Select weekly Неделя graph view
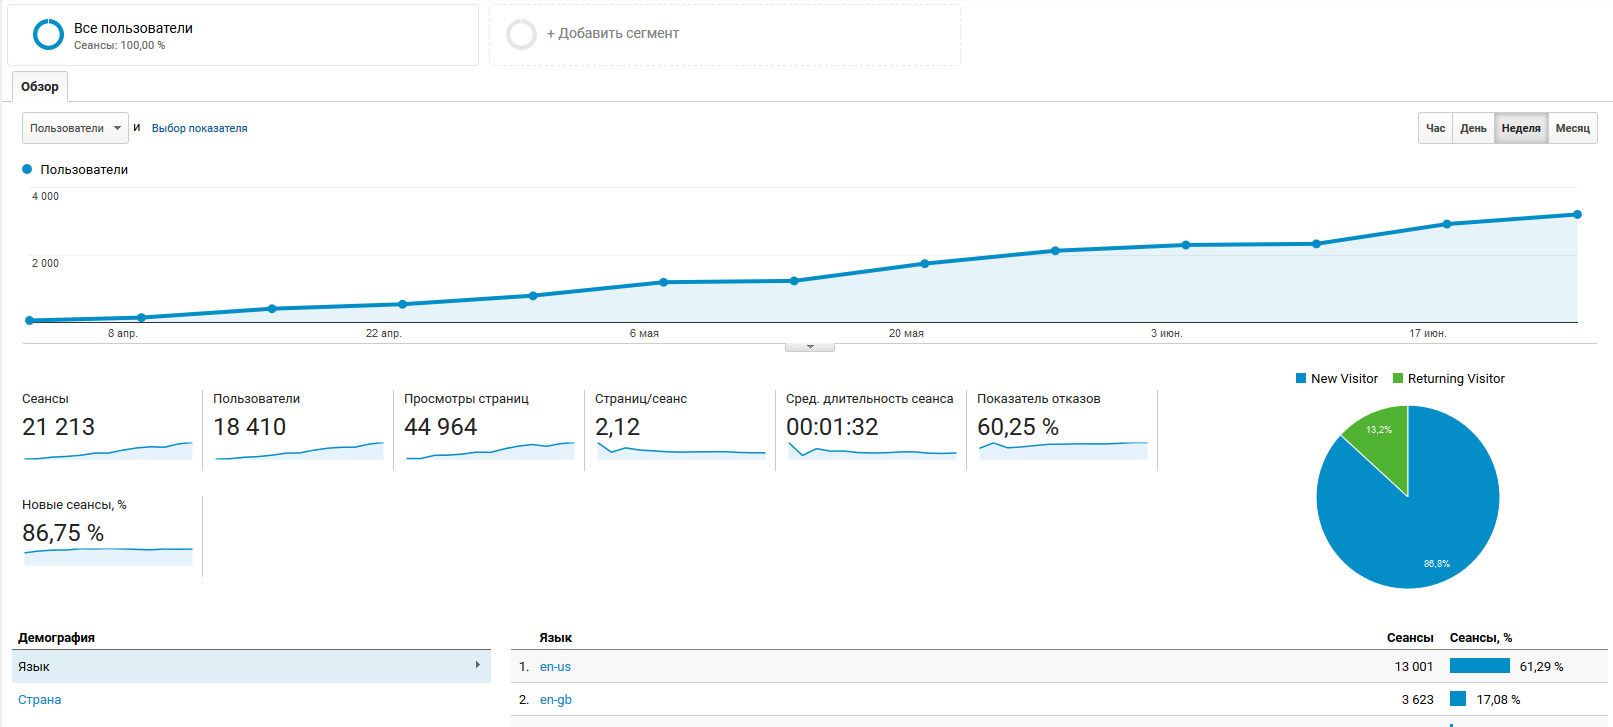Screen dimensions: 1613x727 click(x=1521, y=129)
